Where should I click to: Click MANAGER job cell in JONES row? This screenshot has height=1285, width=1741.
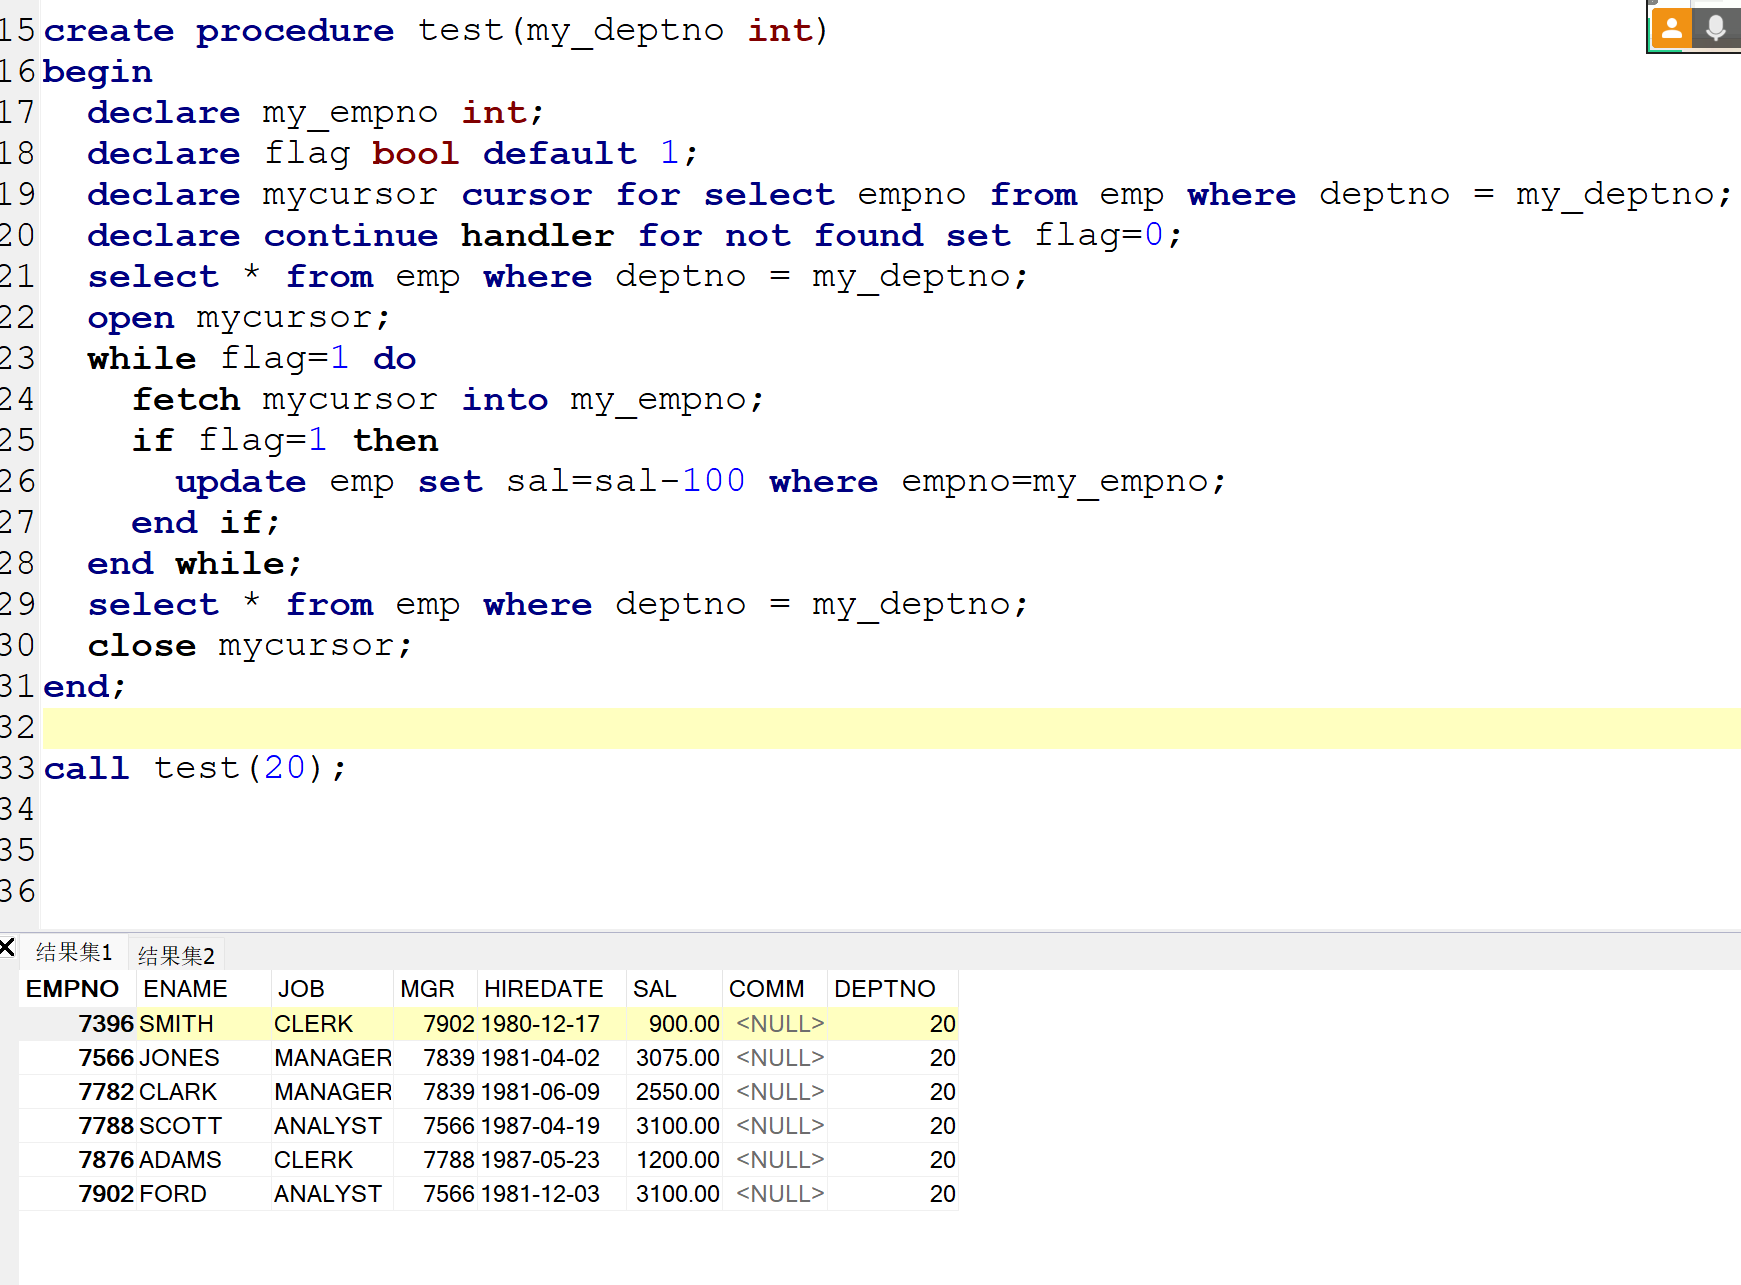coord(333,1058)
